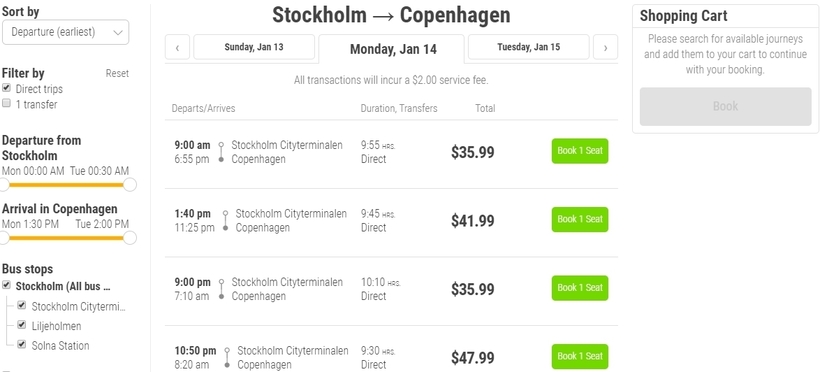820x372 pixels.
Task: Click route icon of 1:40 pm trip
Action: pos(225,220)
